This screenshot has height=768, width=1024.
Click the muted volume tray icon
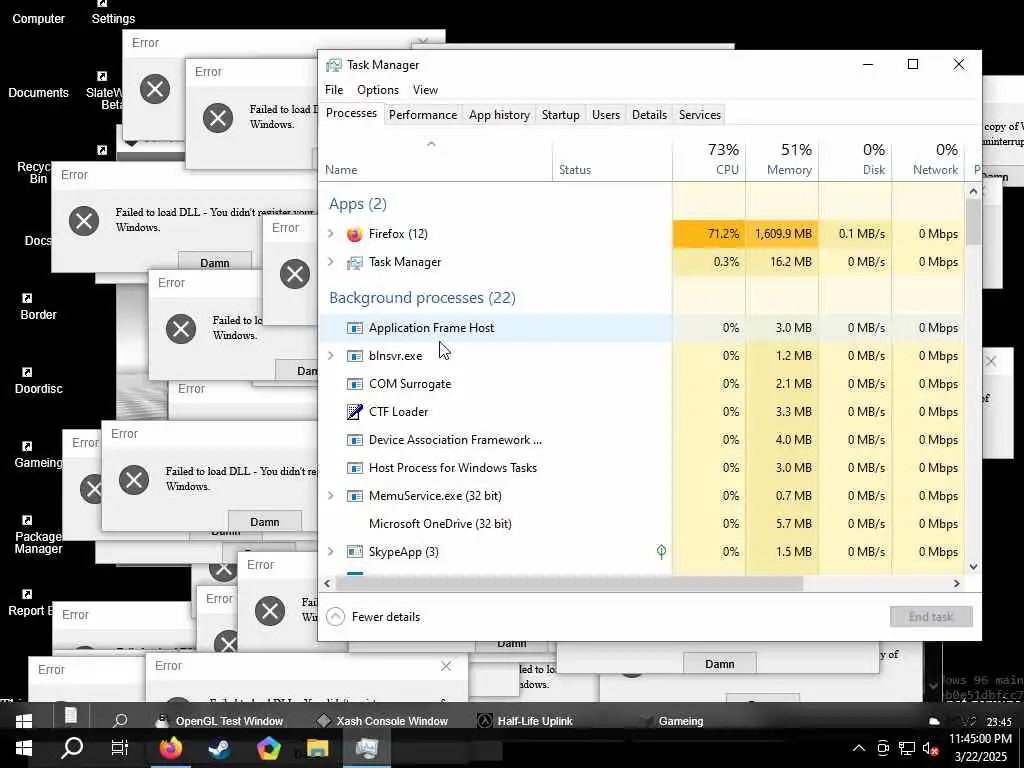[931, 748]
